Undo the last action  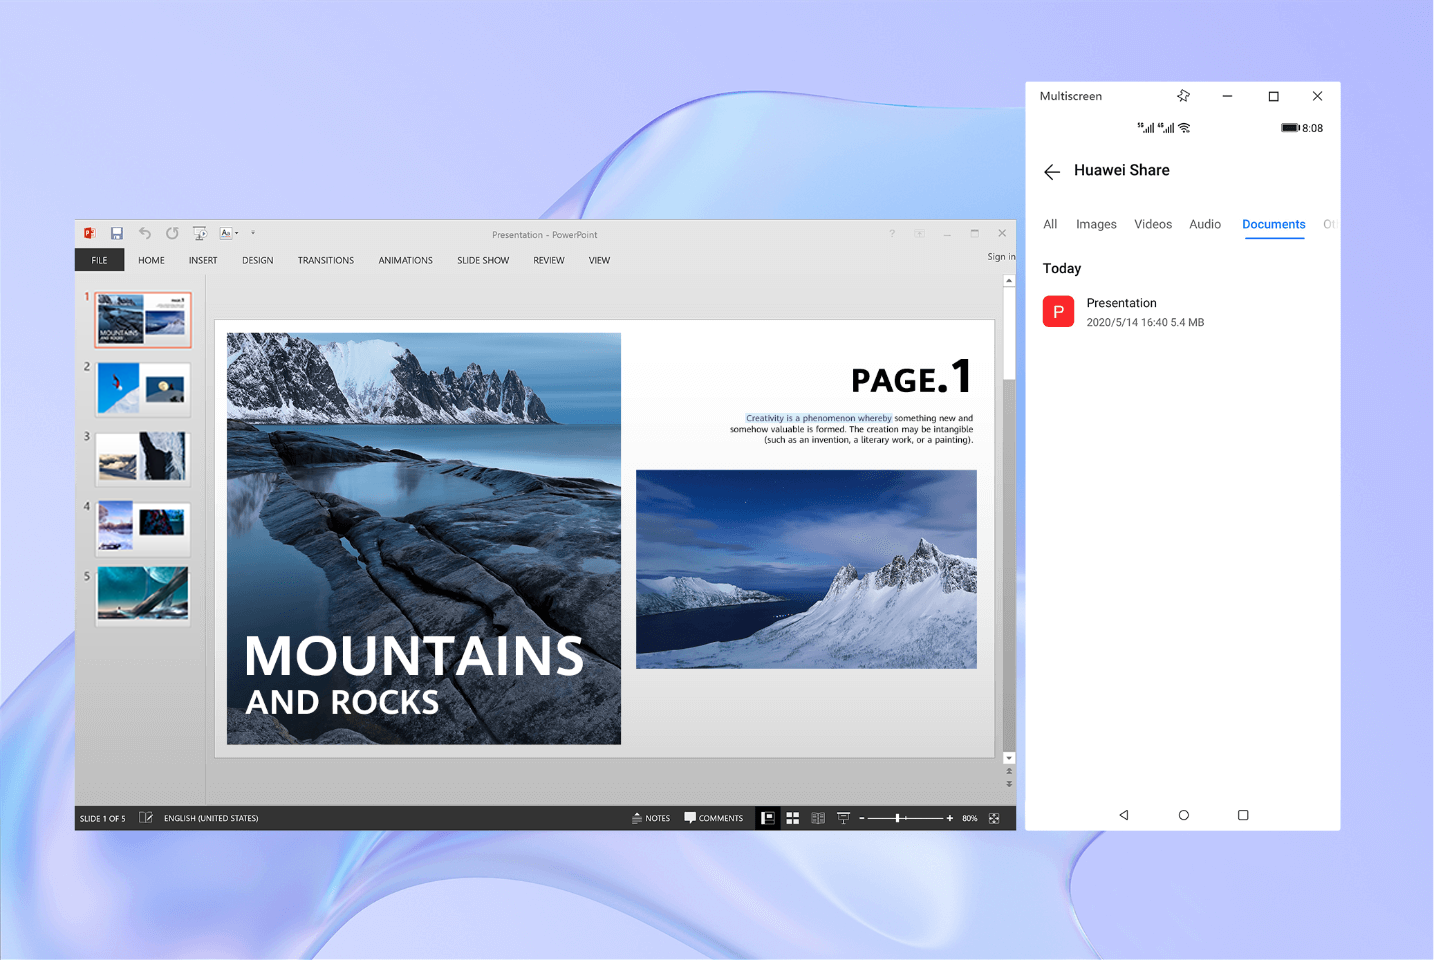(x=145, y=233)
